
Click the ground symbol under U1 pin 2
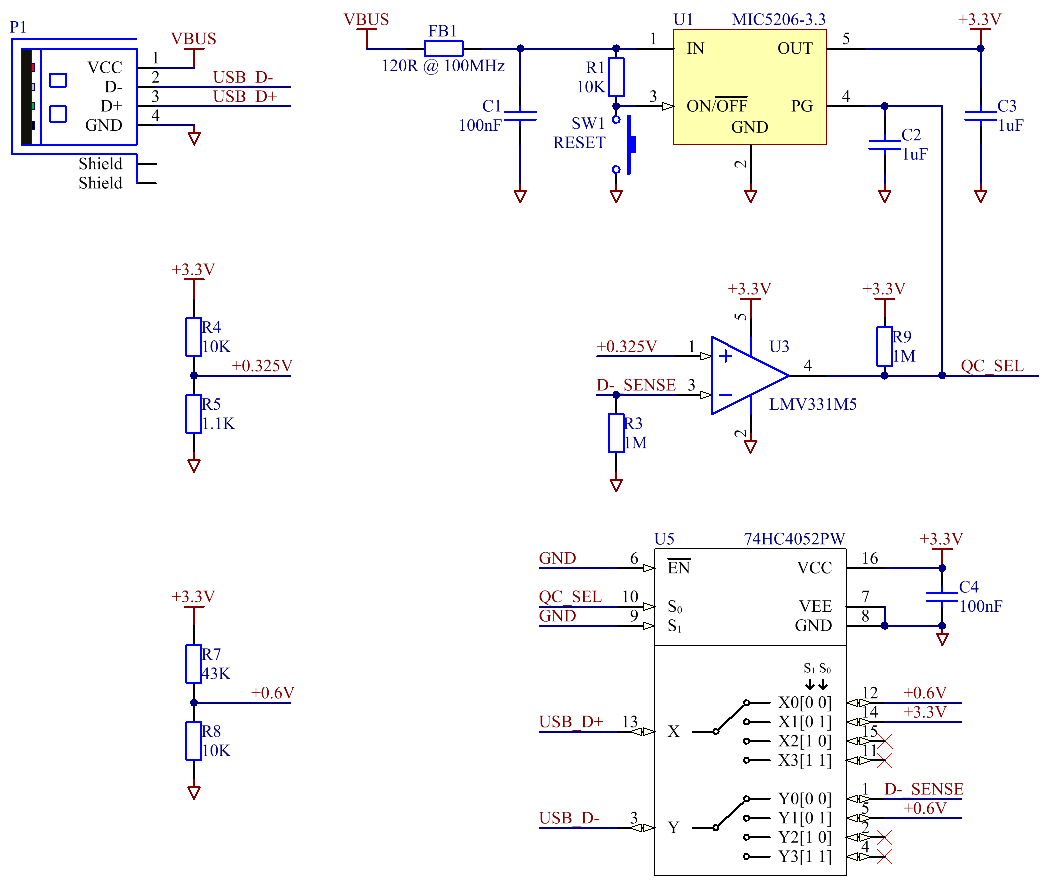point(751,196)
